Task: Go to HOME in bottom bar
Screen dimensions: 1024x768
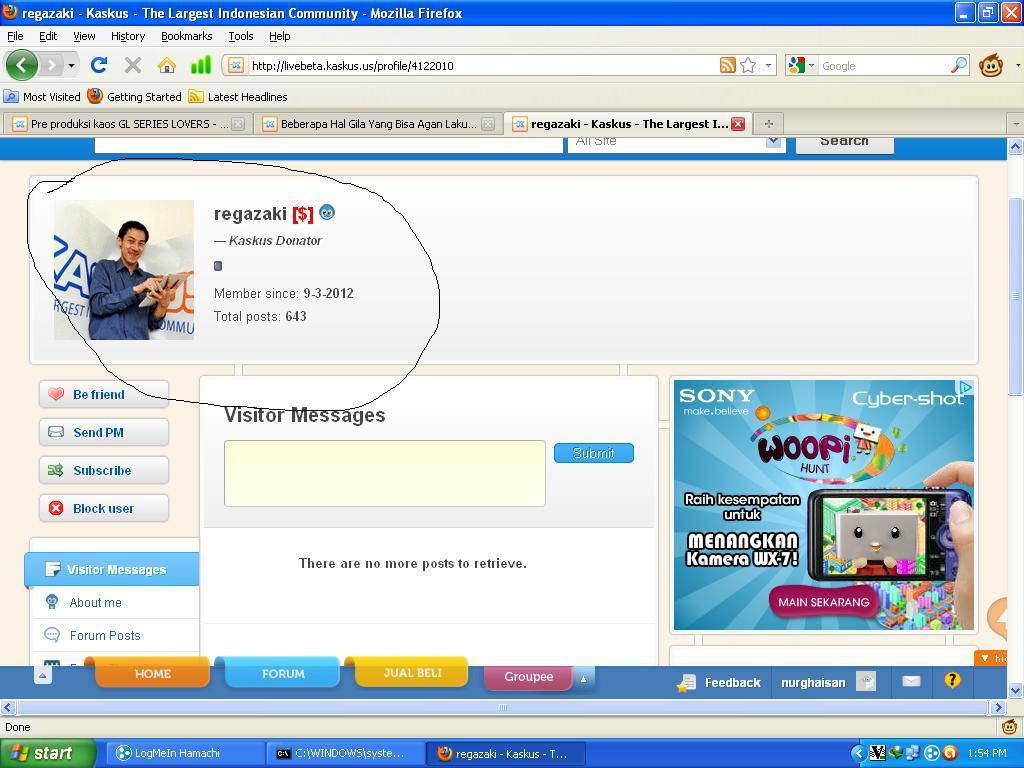Action: click(152, 673)
